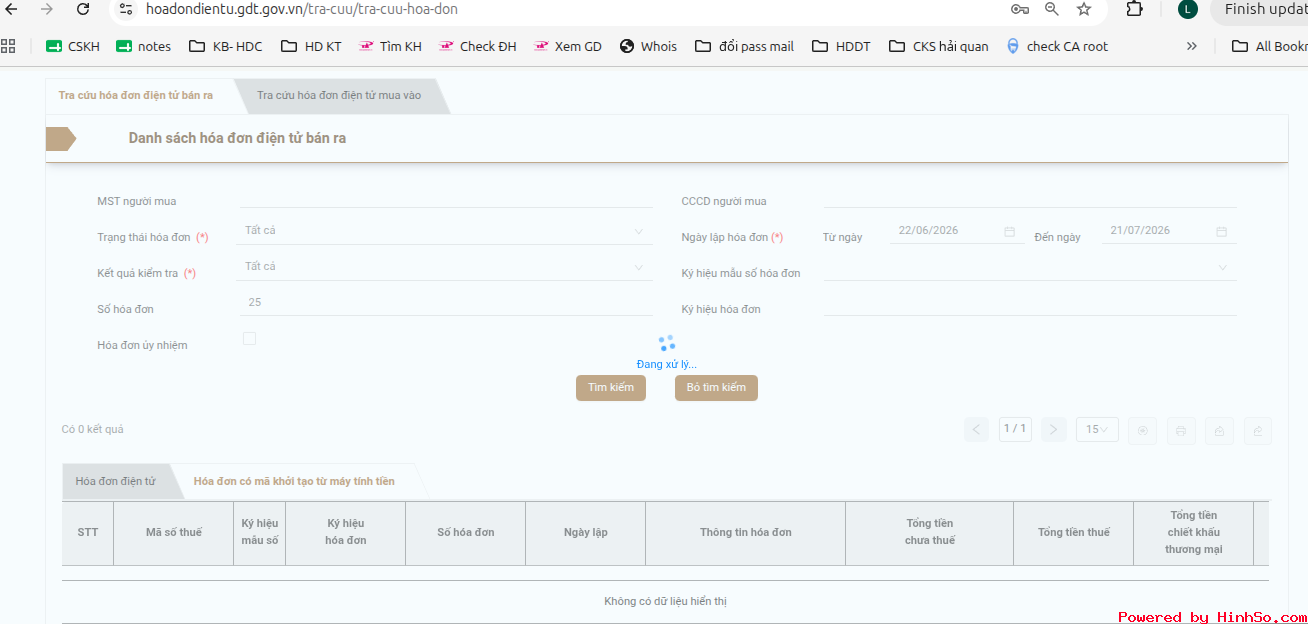Open the CKS hải quan bookmark folder
This screenshot has height=624, width=1308.
[x=938, y=46]
